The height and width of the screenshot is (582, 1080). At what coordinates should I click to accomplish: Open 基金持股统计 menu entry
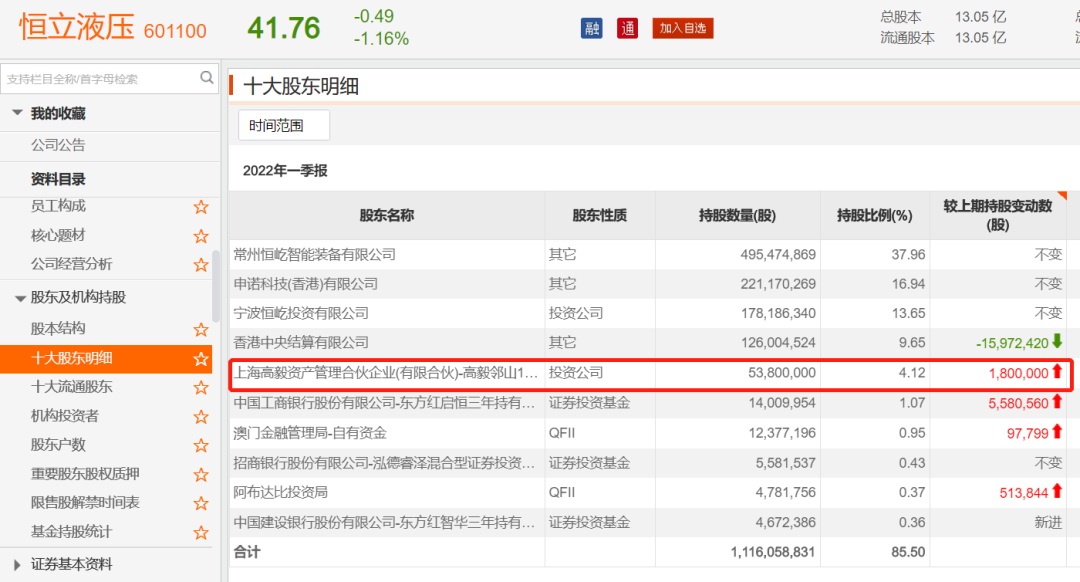pos(71,531)
